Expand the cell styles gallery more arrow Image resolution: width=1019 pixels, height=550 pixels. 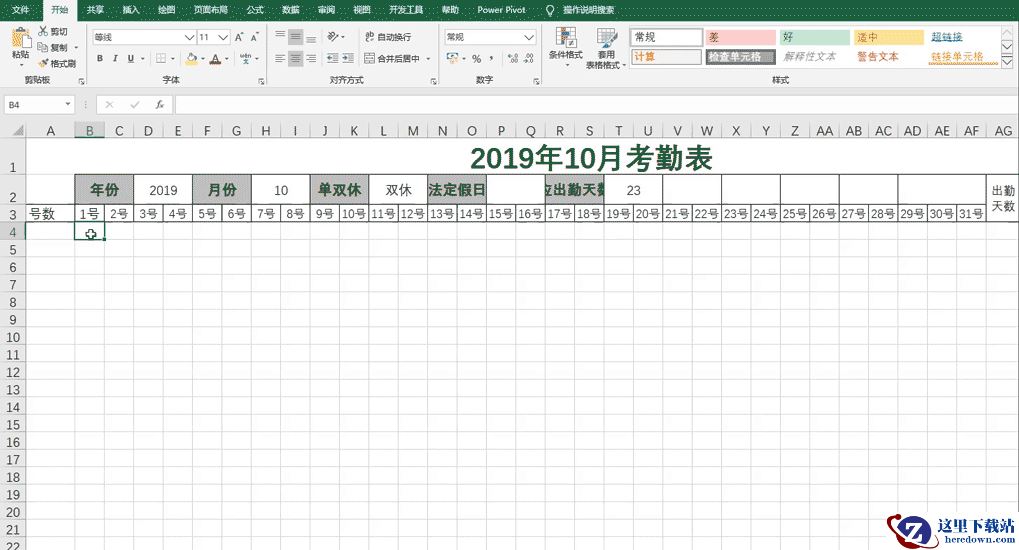[1007, 62]
